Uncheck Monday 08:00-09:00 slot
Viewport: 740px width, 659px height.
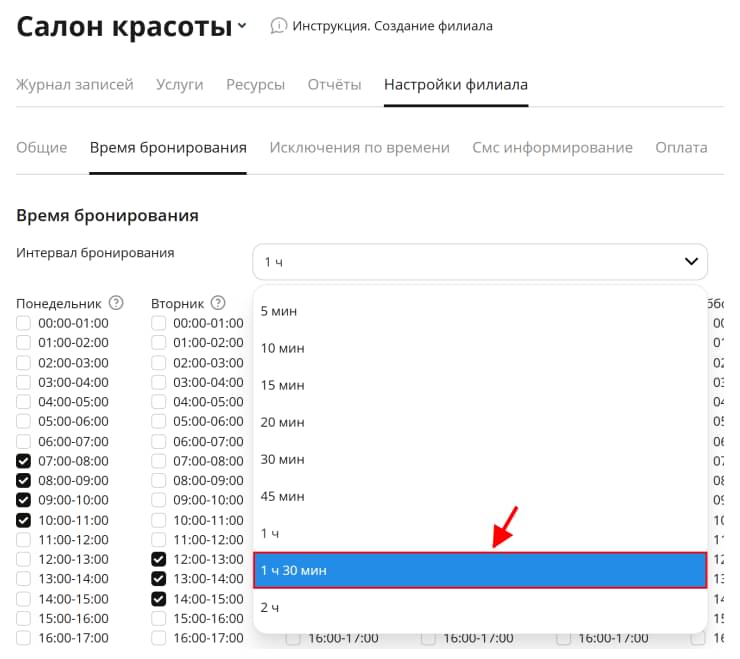click(x=23, y=481)
